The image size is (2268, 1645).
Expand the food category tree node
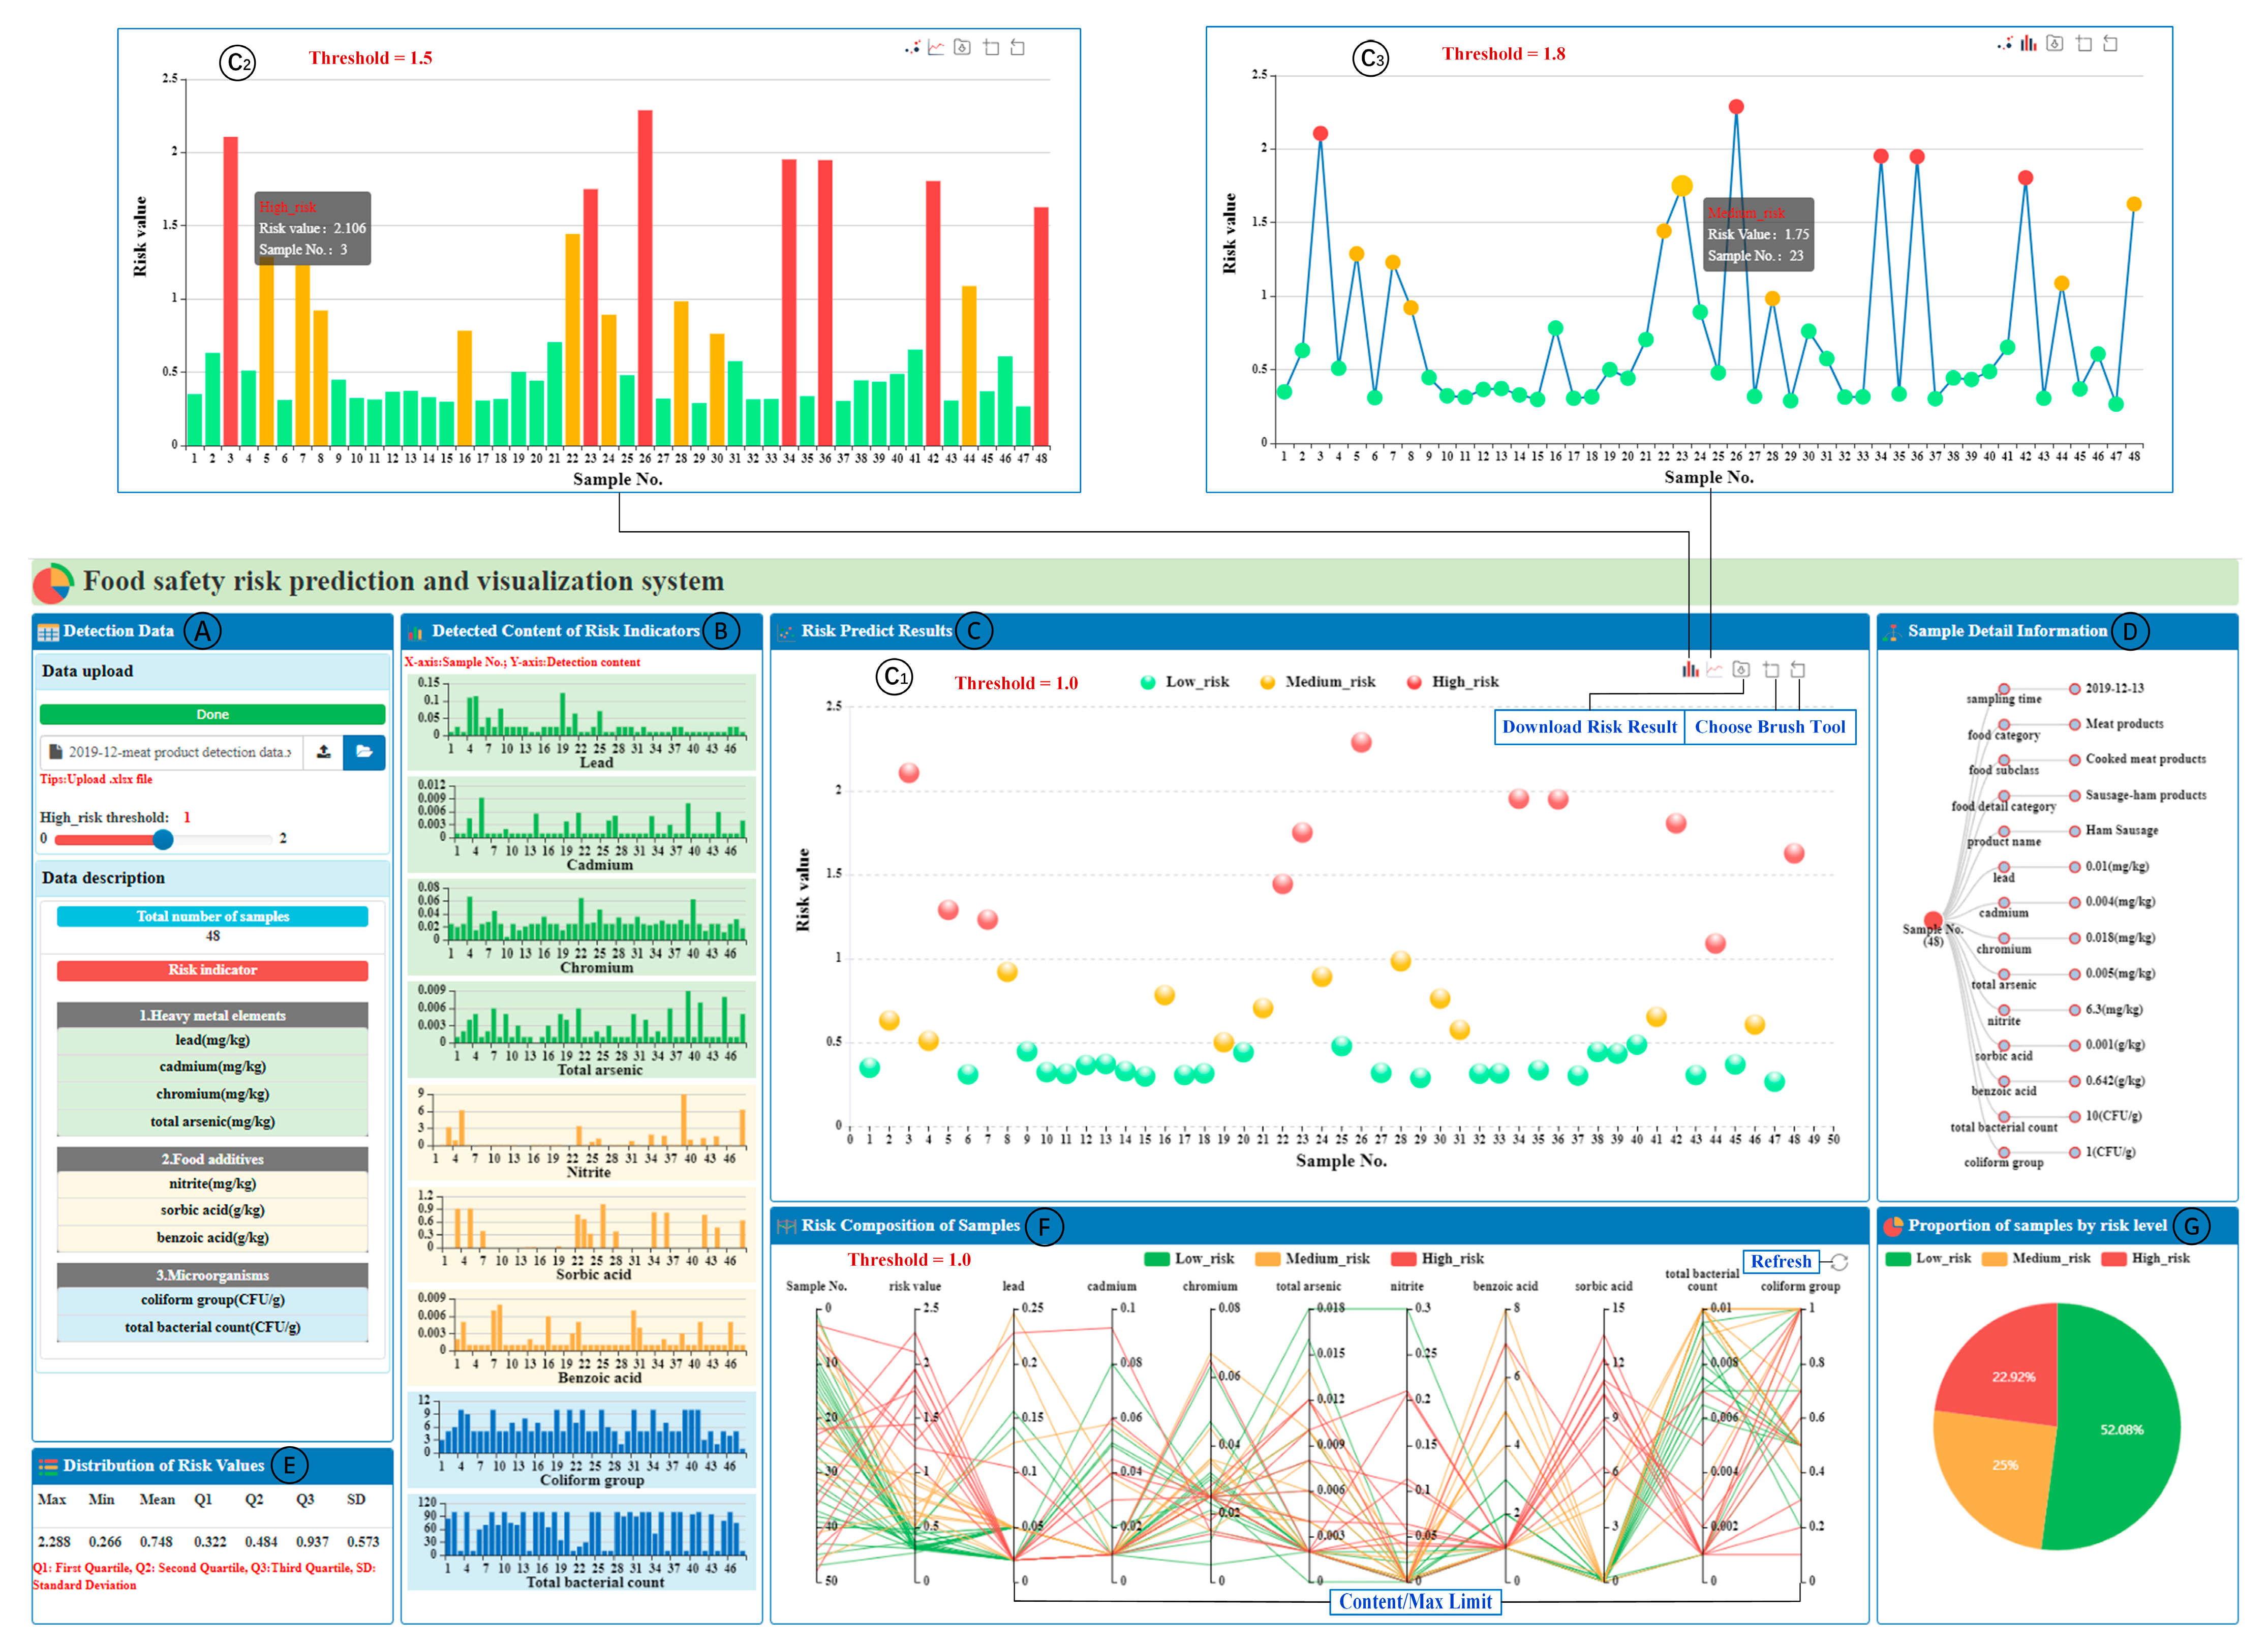click(2003, 724)
